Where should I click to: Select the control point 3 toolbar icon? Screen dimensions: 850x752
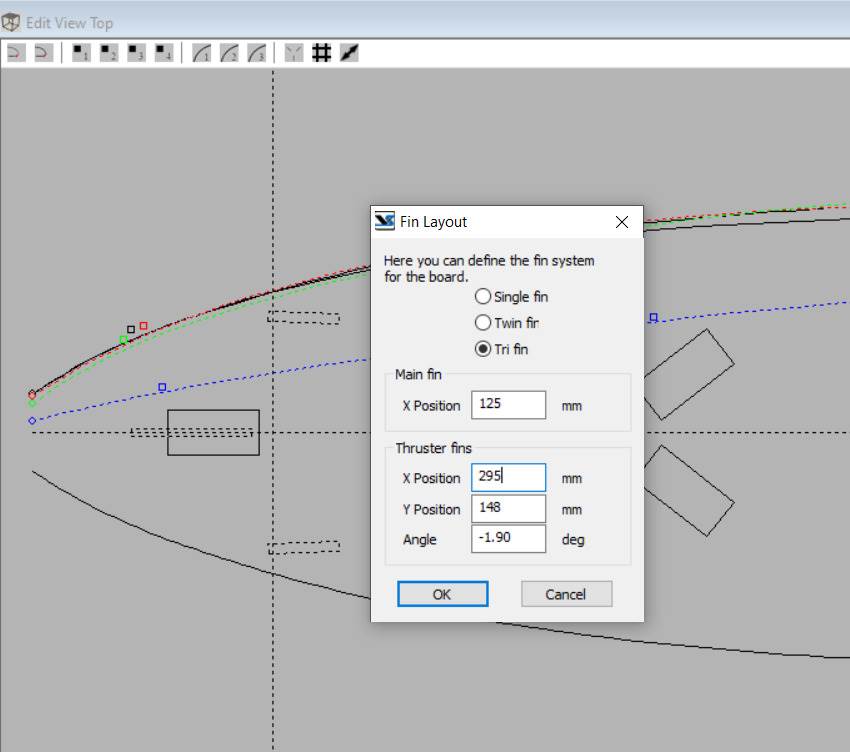click(x=137, y=53)
